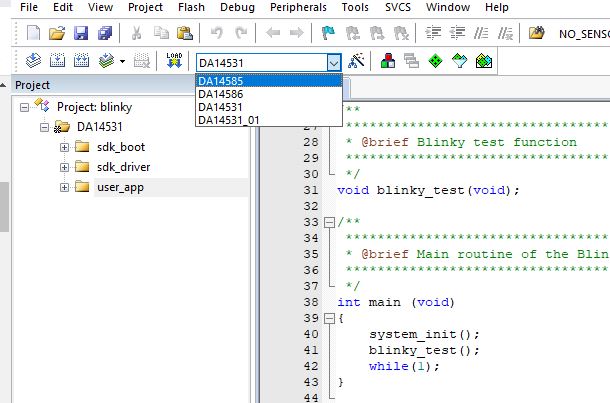Collapse comment block at line 33
This screenshot has width=610, height=403.
point(329,222)
